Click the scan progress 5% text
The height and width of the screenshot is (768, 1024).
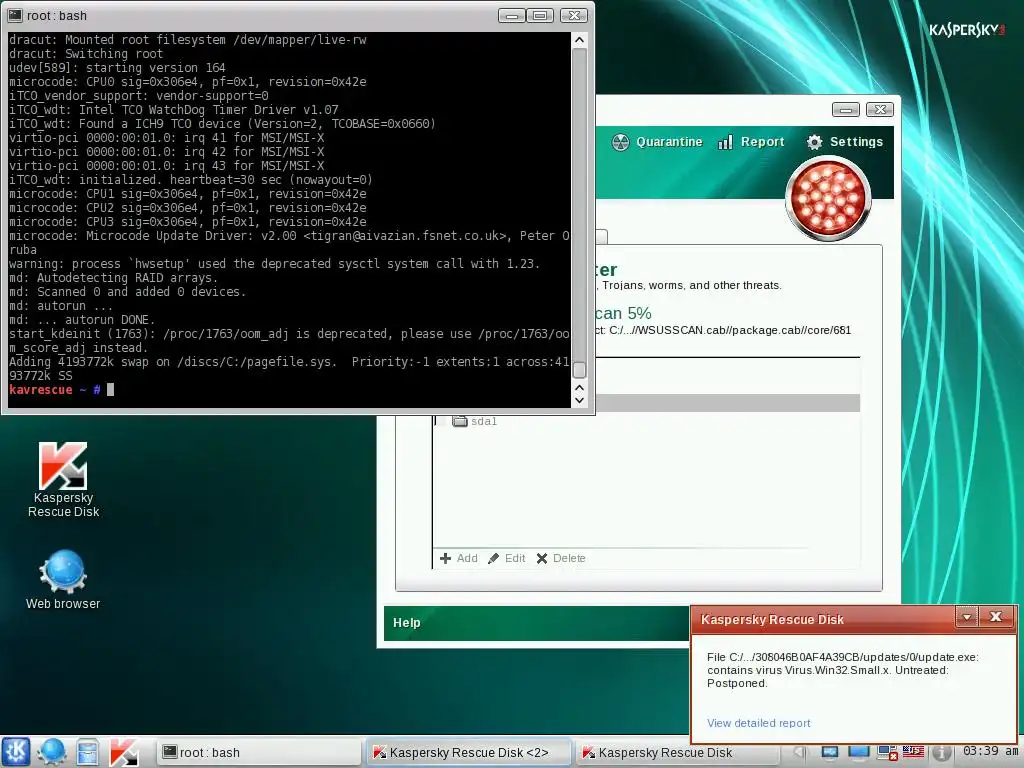pyautogui.click(x=624, y=313)
